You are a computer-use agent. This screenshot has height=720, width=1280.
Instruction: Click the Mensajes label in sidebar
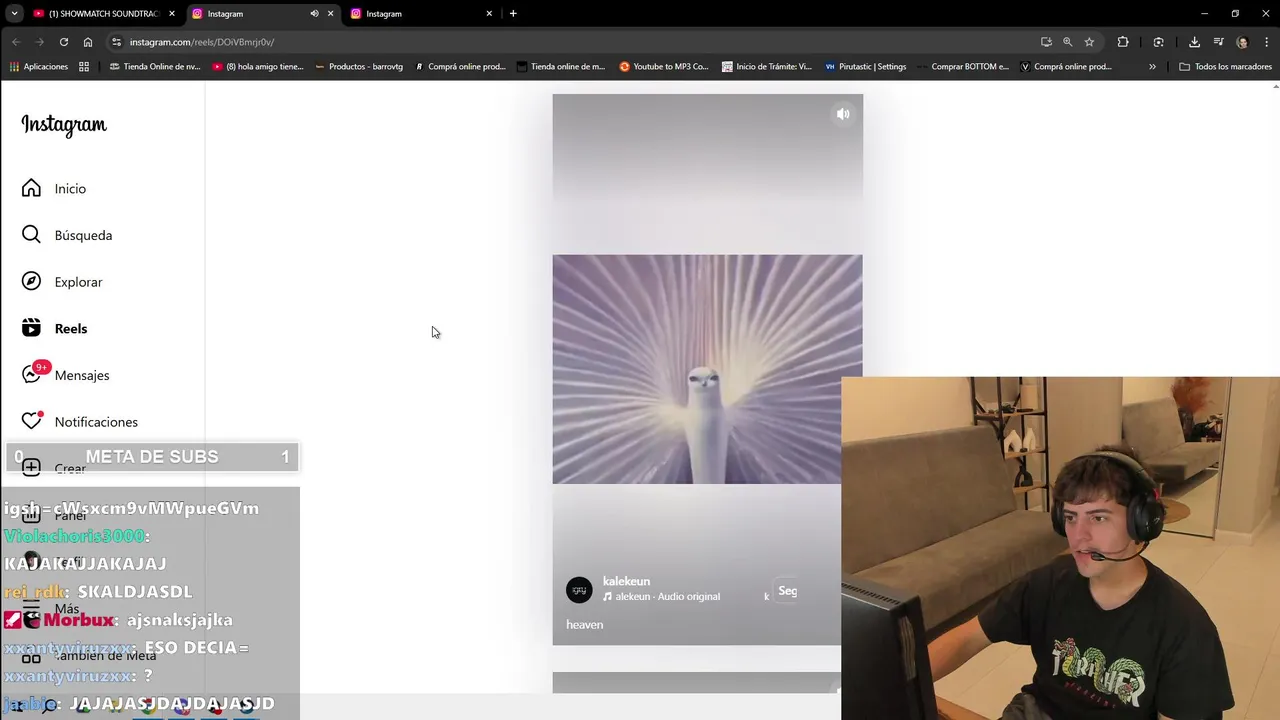pos(82,375)
